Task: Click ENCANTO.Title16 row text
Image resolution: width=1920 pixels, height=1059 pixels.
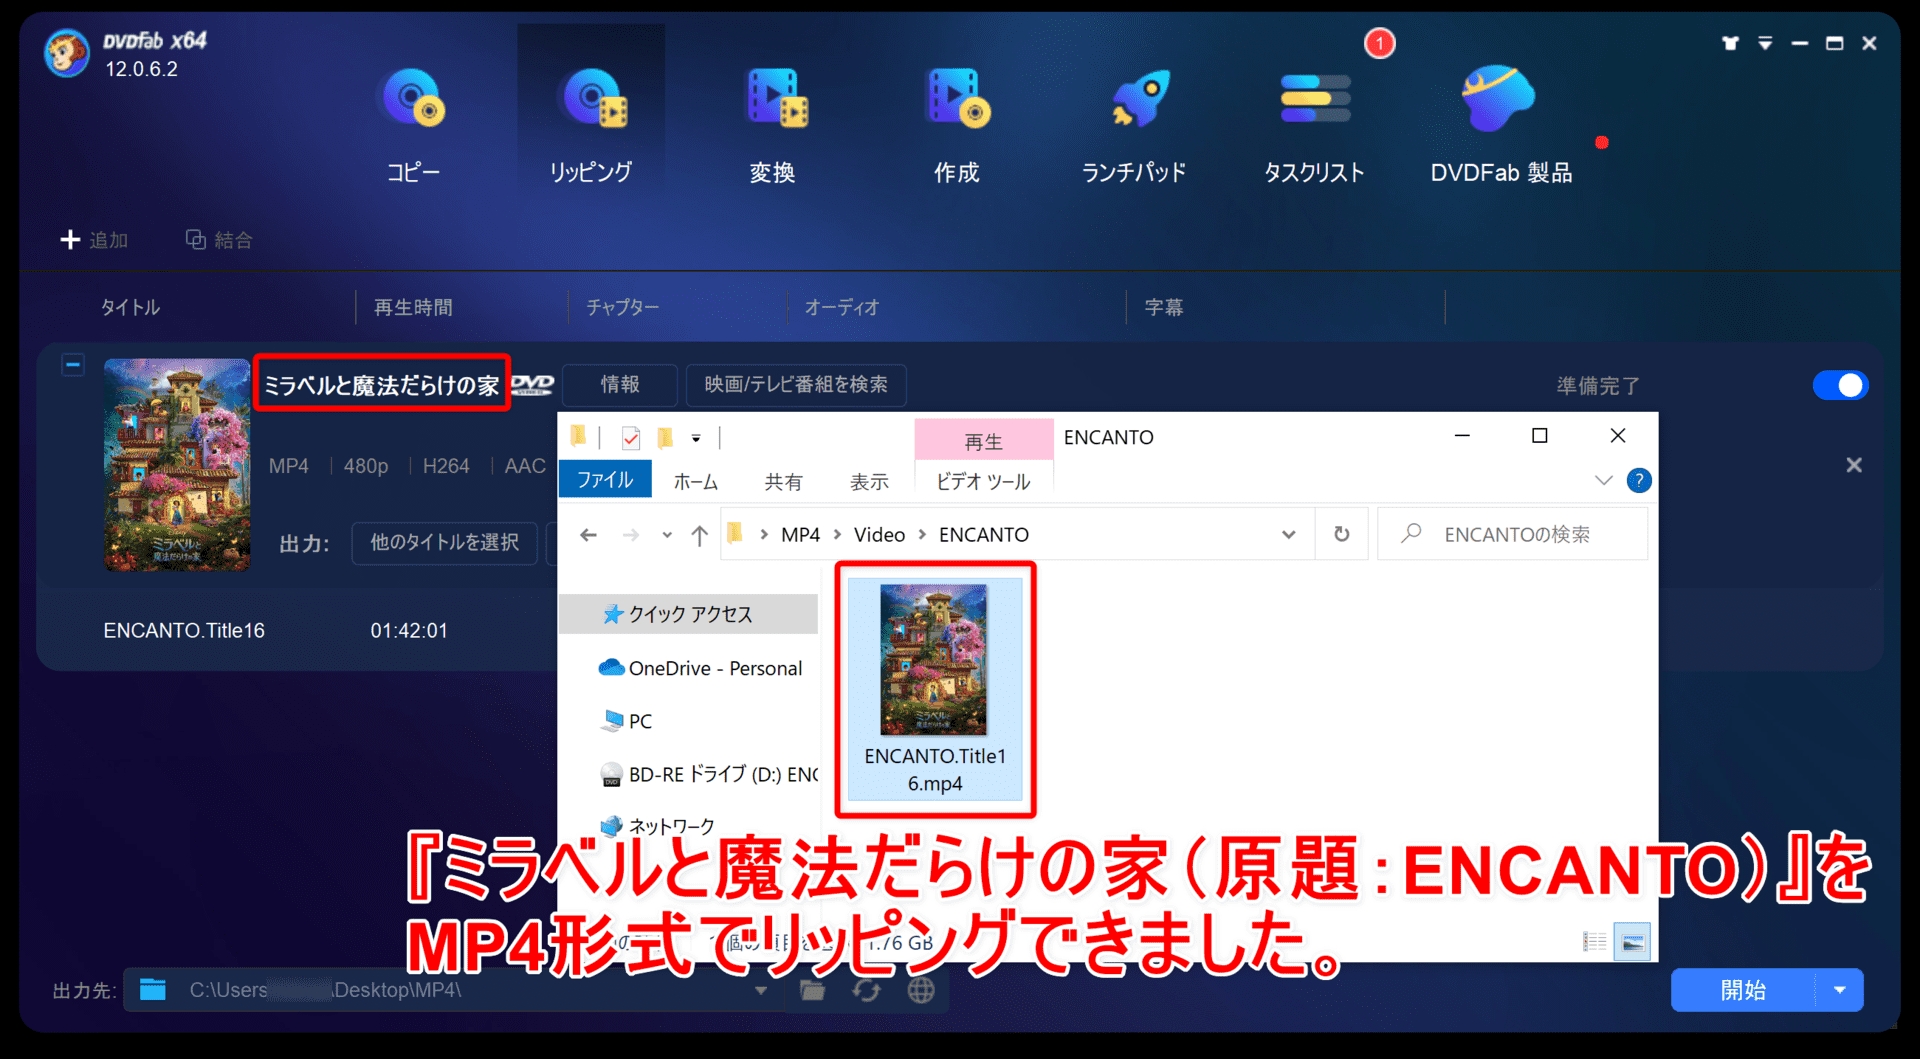Action: tap(184, 631)
